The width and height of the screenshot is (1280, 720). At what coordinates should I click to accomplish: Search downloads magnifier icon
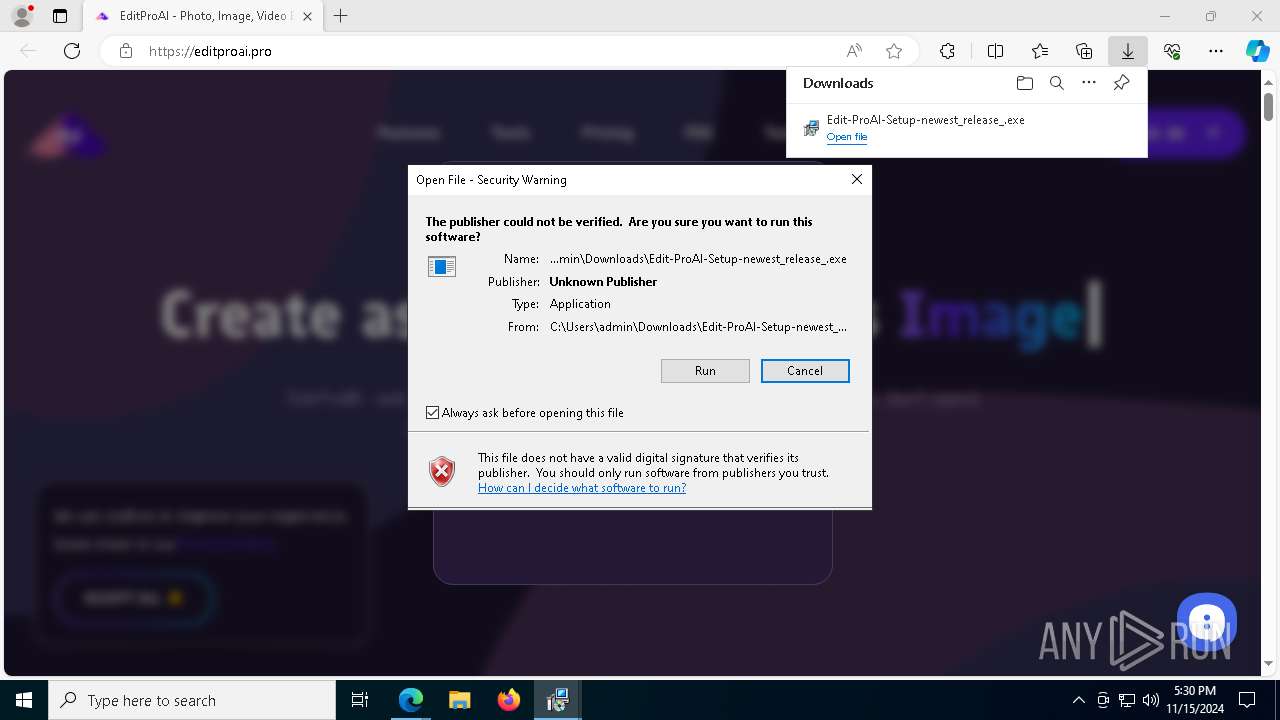coord(1056,83)
